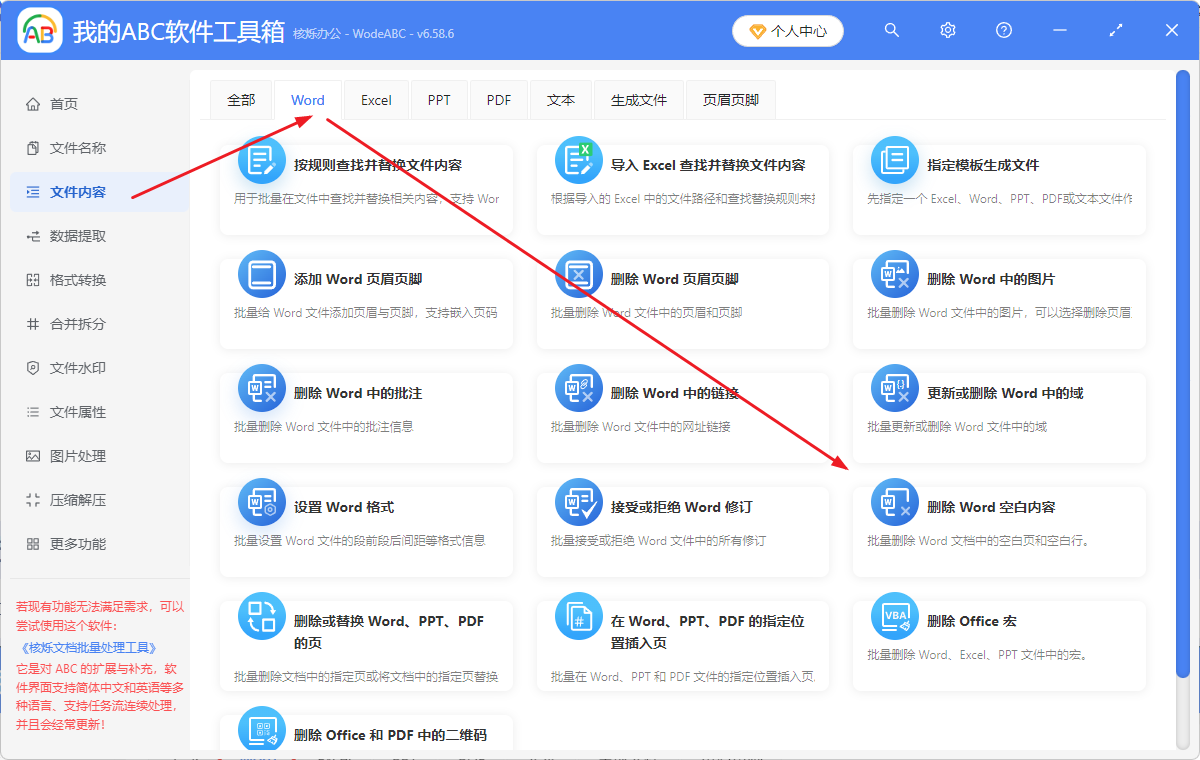Open the settings gear

[x=947, y=30]
